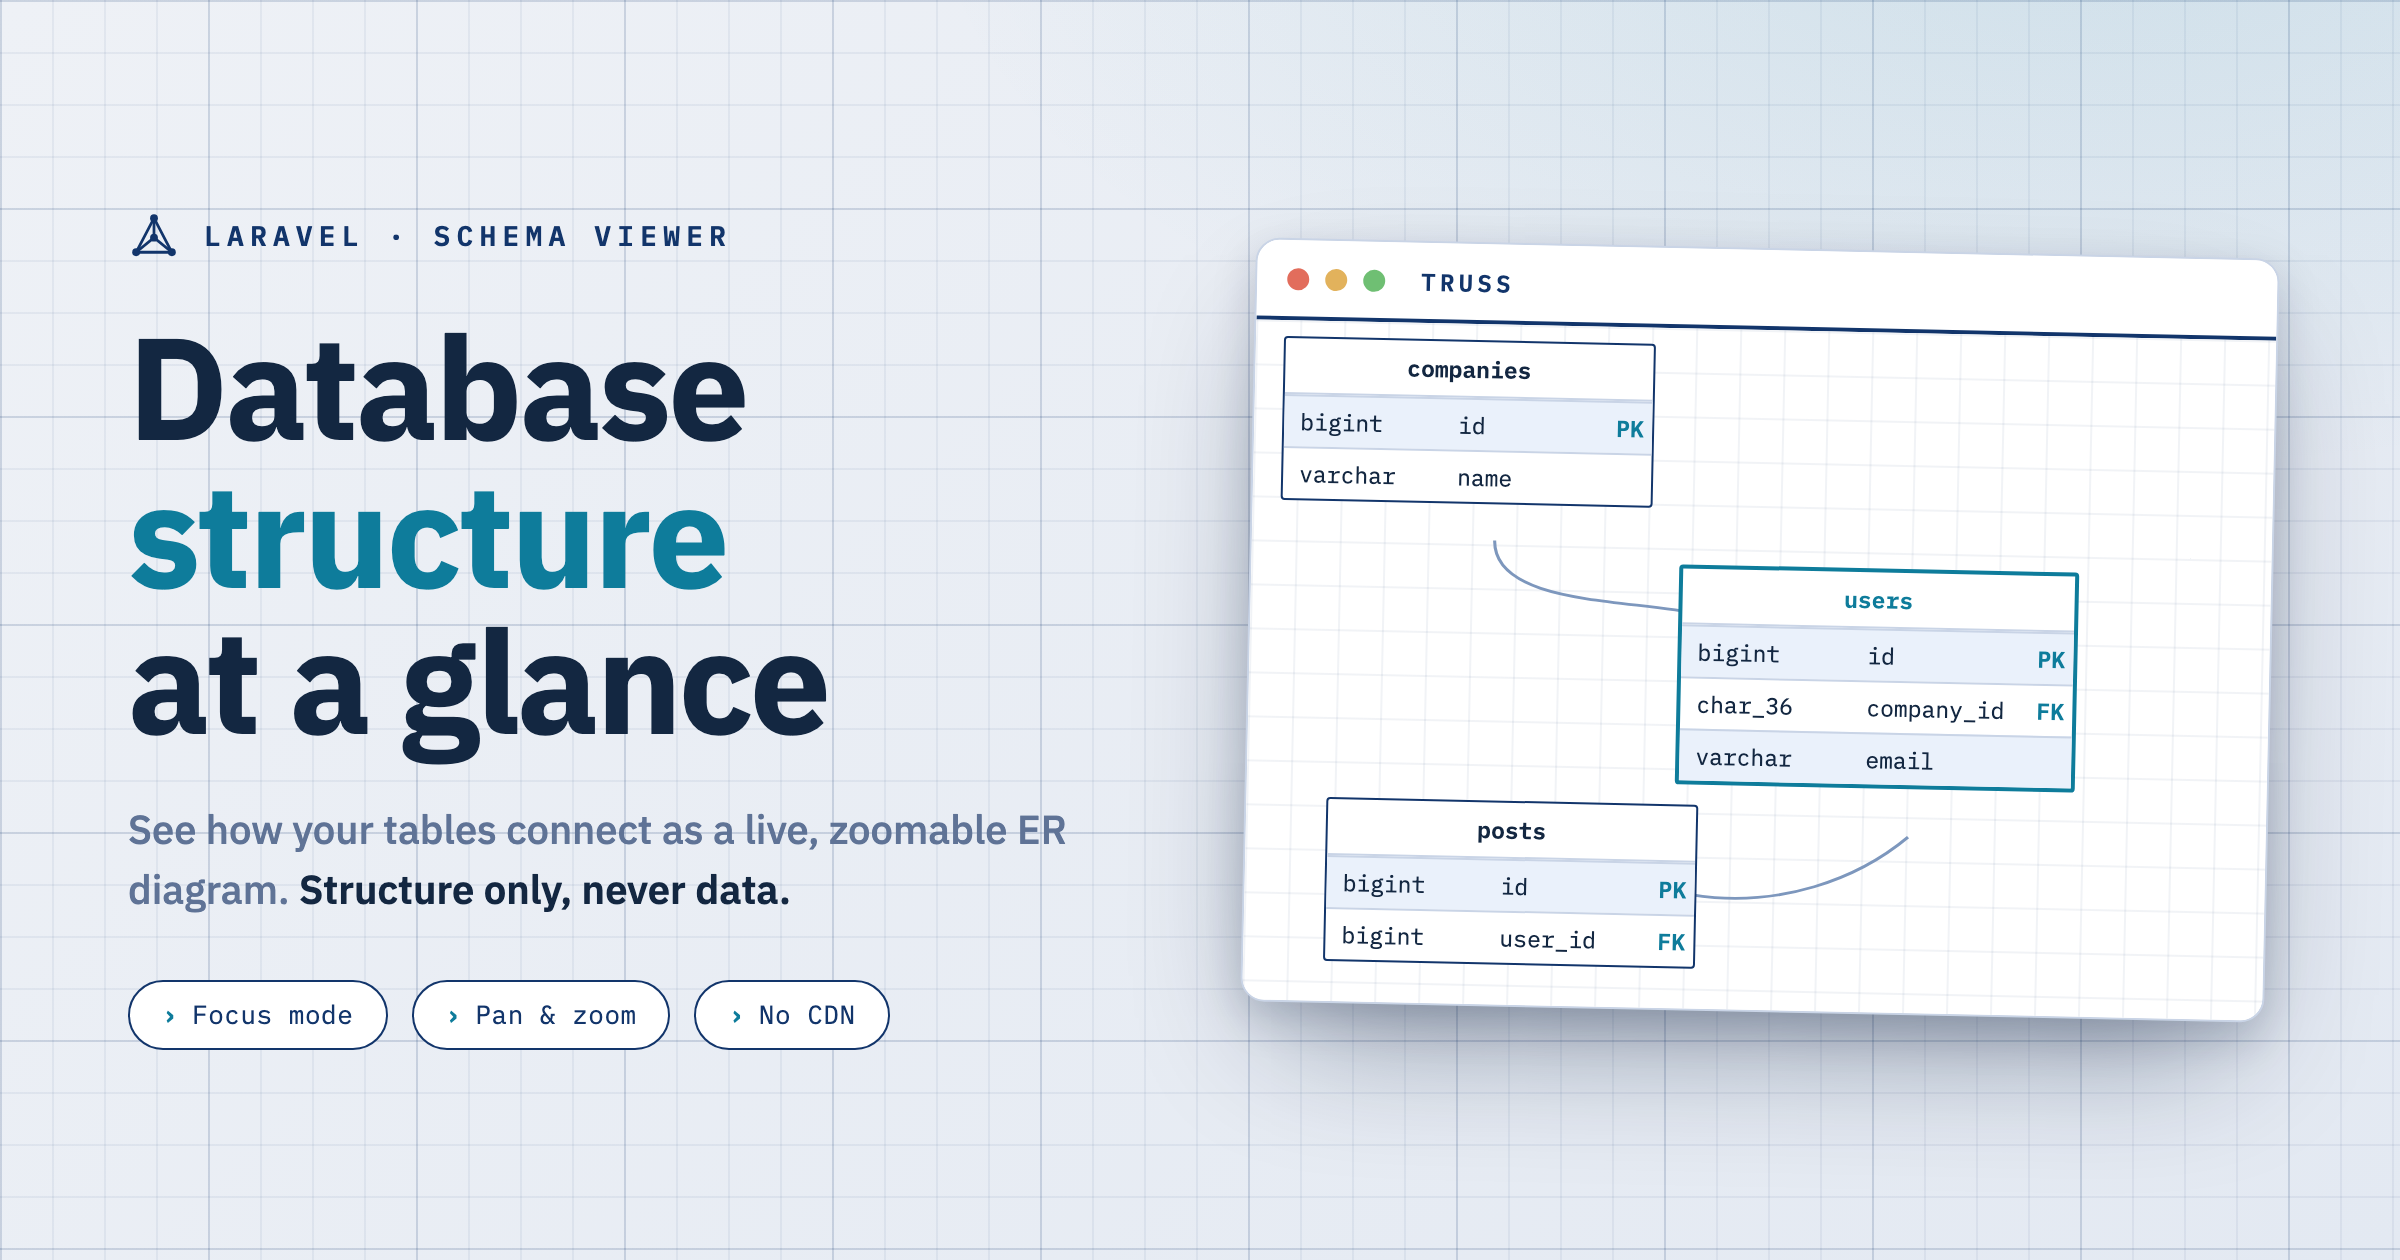Click PK badge in companies id row

[1630, 430]
